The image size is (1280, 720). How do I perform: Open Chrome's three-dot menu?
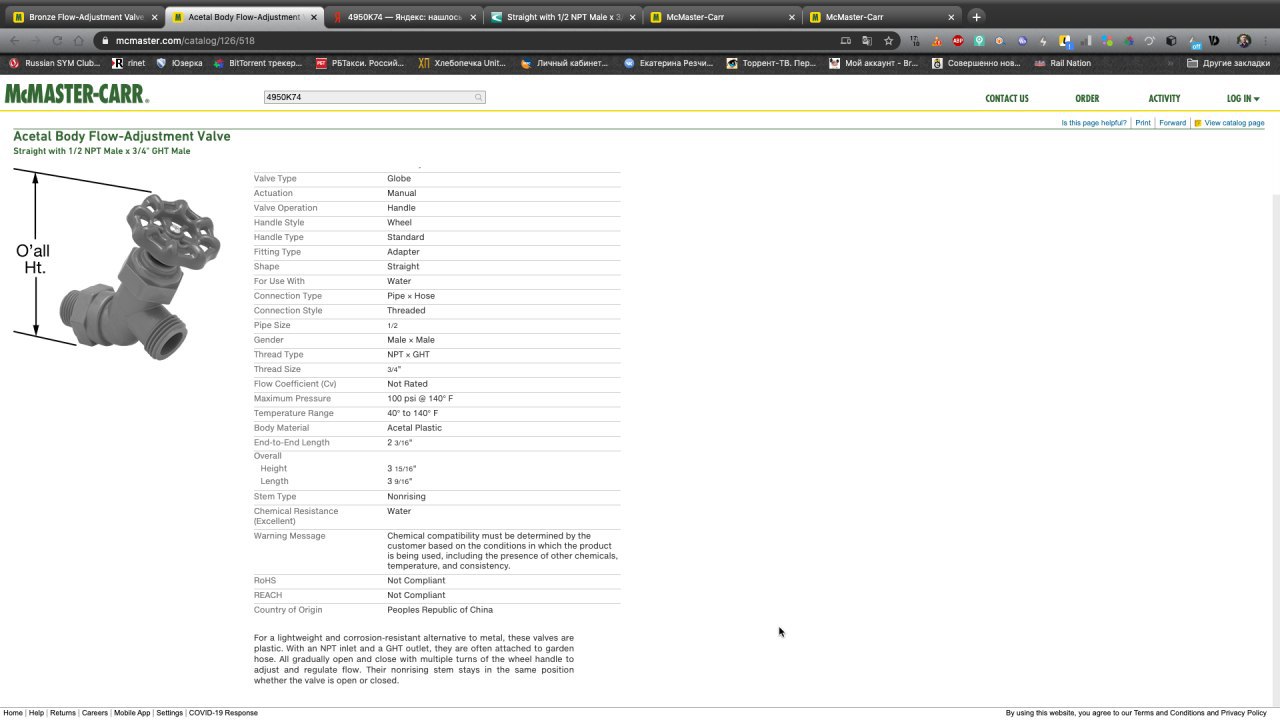pyautogui.click(x=1266, y=41)
